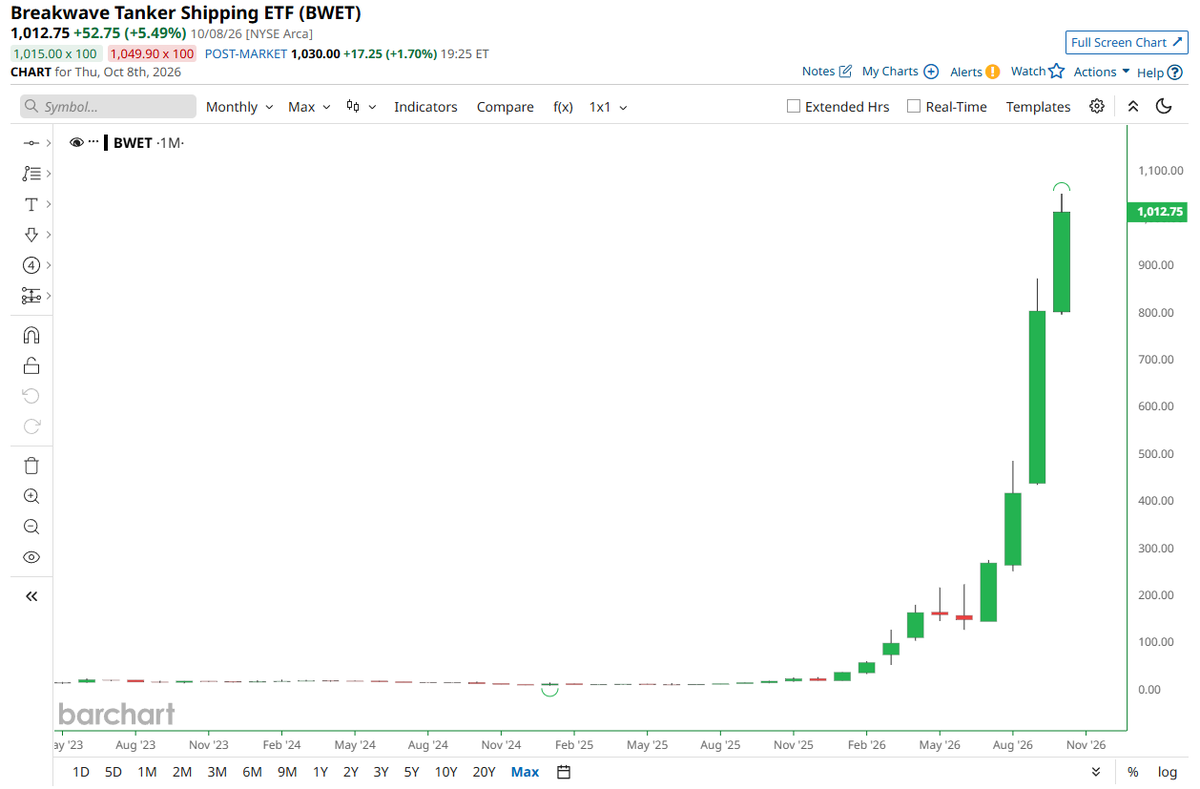Select the trend line drawing tool
1200x789 pixels.
coord(31,143)
